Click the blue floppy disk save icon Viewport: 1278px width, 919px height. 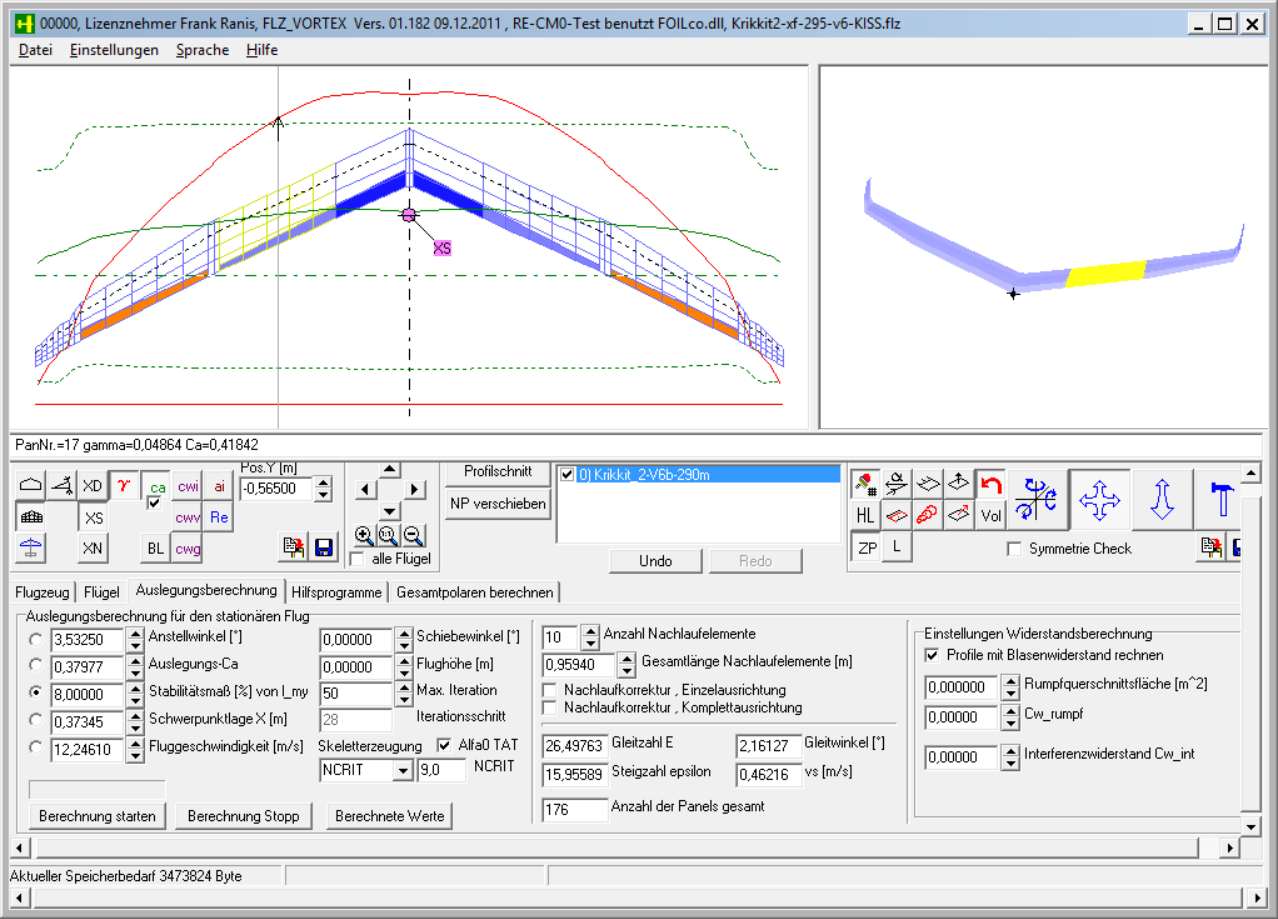323,547
